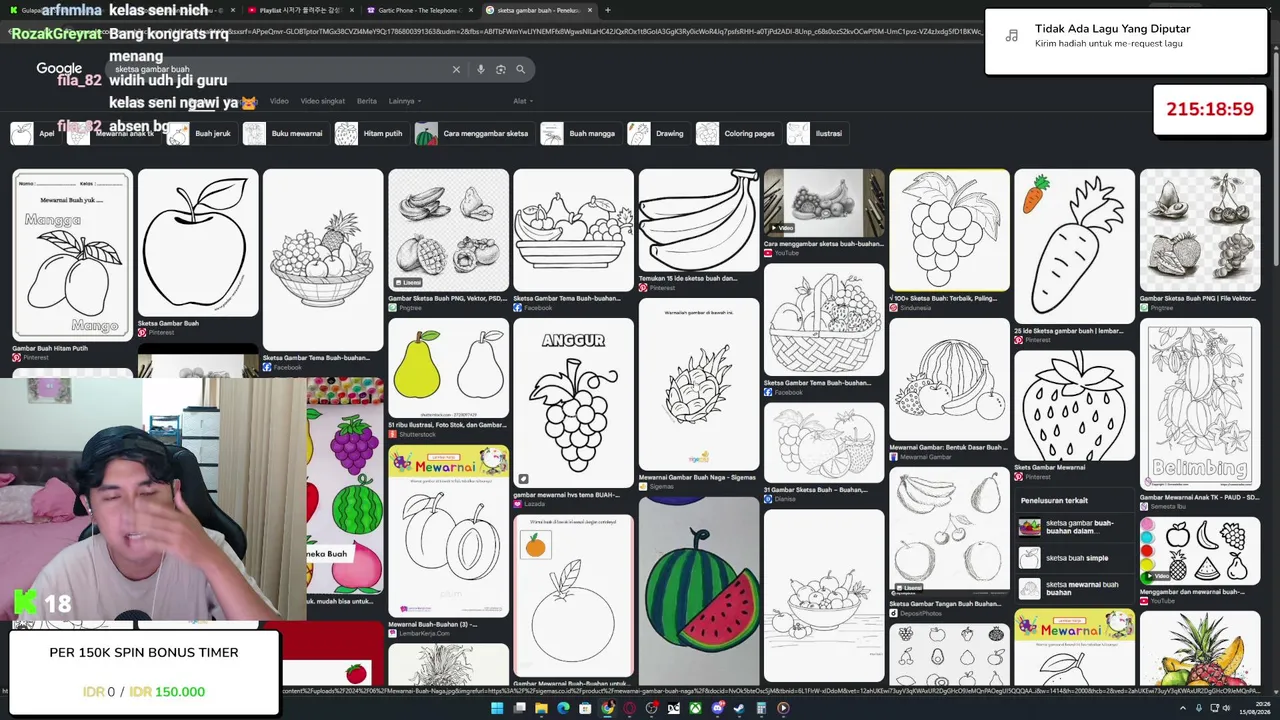Viewport: 1280px width, 720px height.
Task: Open the Sketsa Gambar Tangan Buah Buahan link
Action: click(945, 603)
